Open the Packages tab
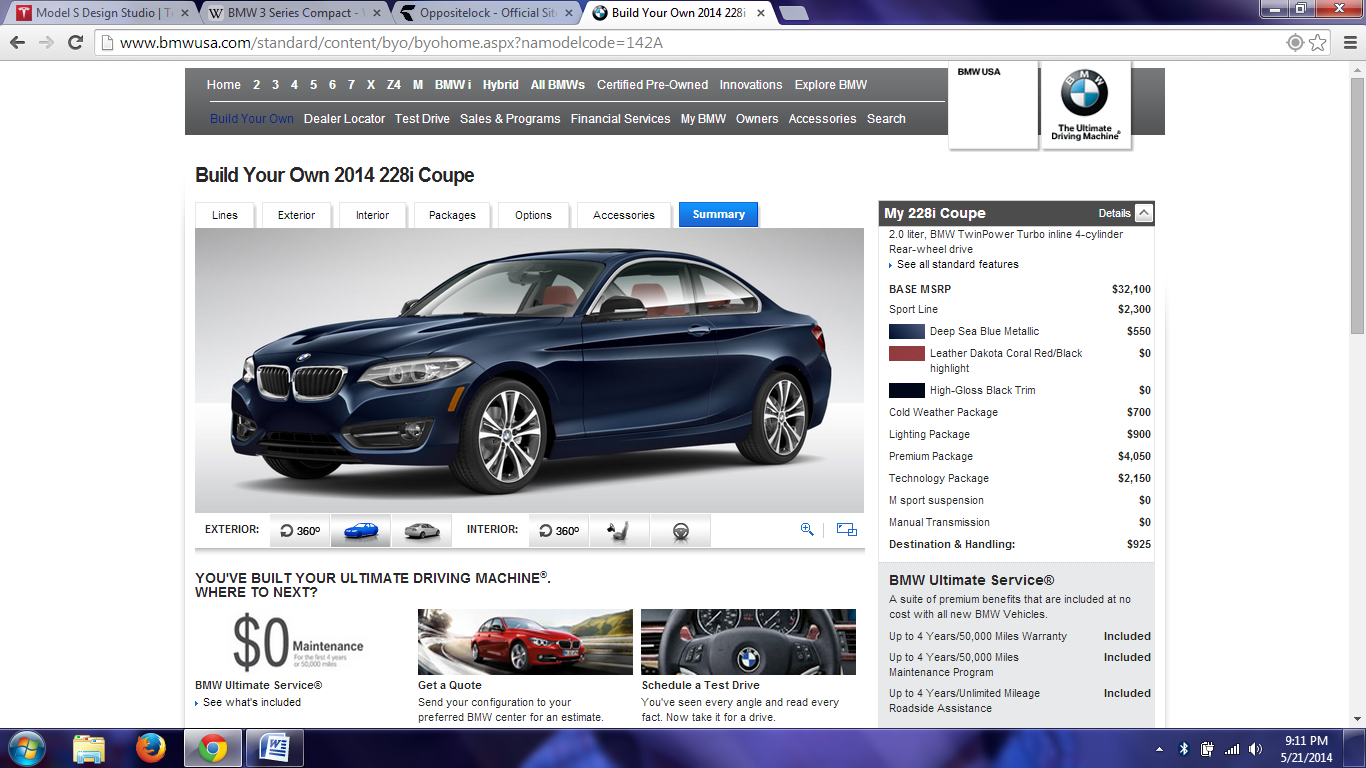The height and width of the screenshot is (768, 1366). pyautogui.click(x=452, y=215)
